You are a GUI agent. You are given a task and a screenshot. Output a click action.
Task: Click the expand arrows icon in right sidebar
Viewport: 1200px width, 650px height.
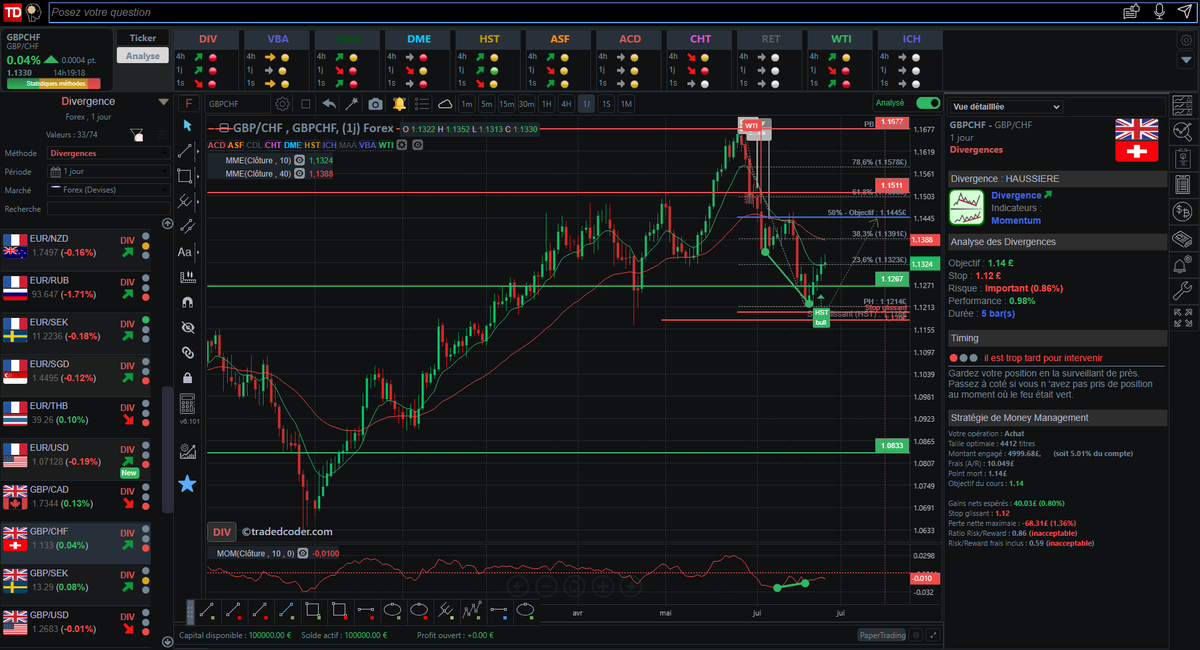(1183, 318)
